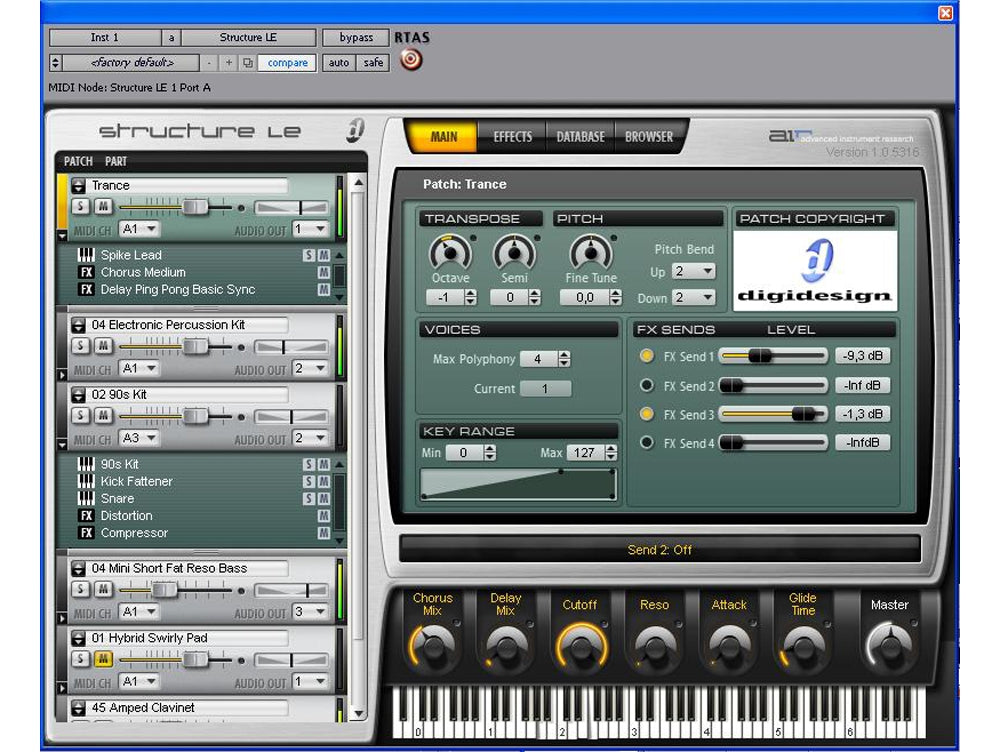The image size is (1000, 752).
Task: Click the Fine Tune pitch knob
Action: pos(591,253)
